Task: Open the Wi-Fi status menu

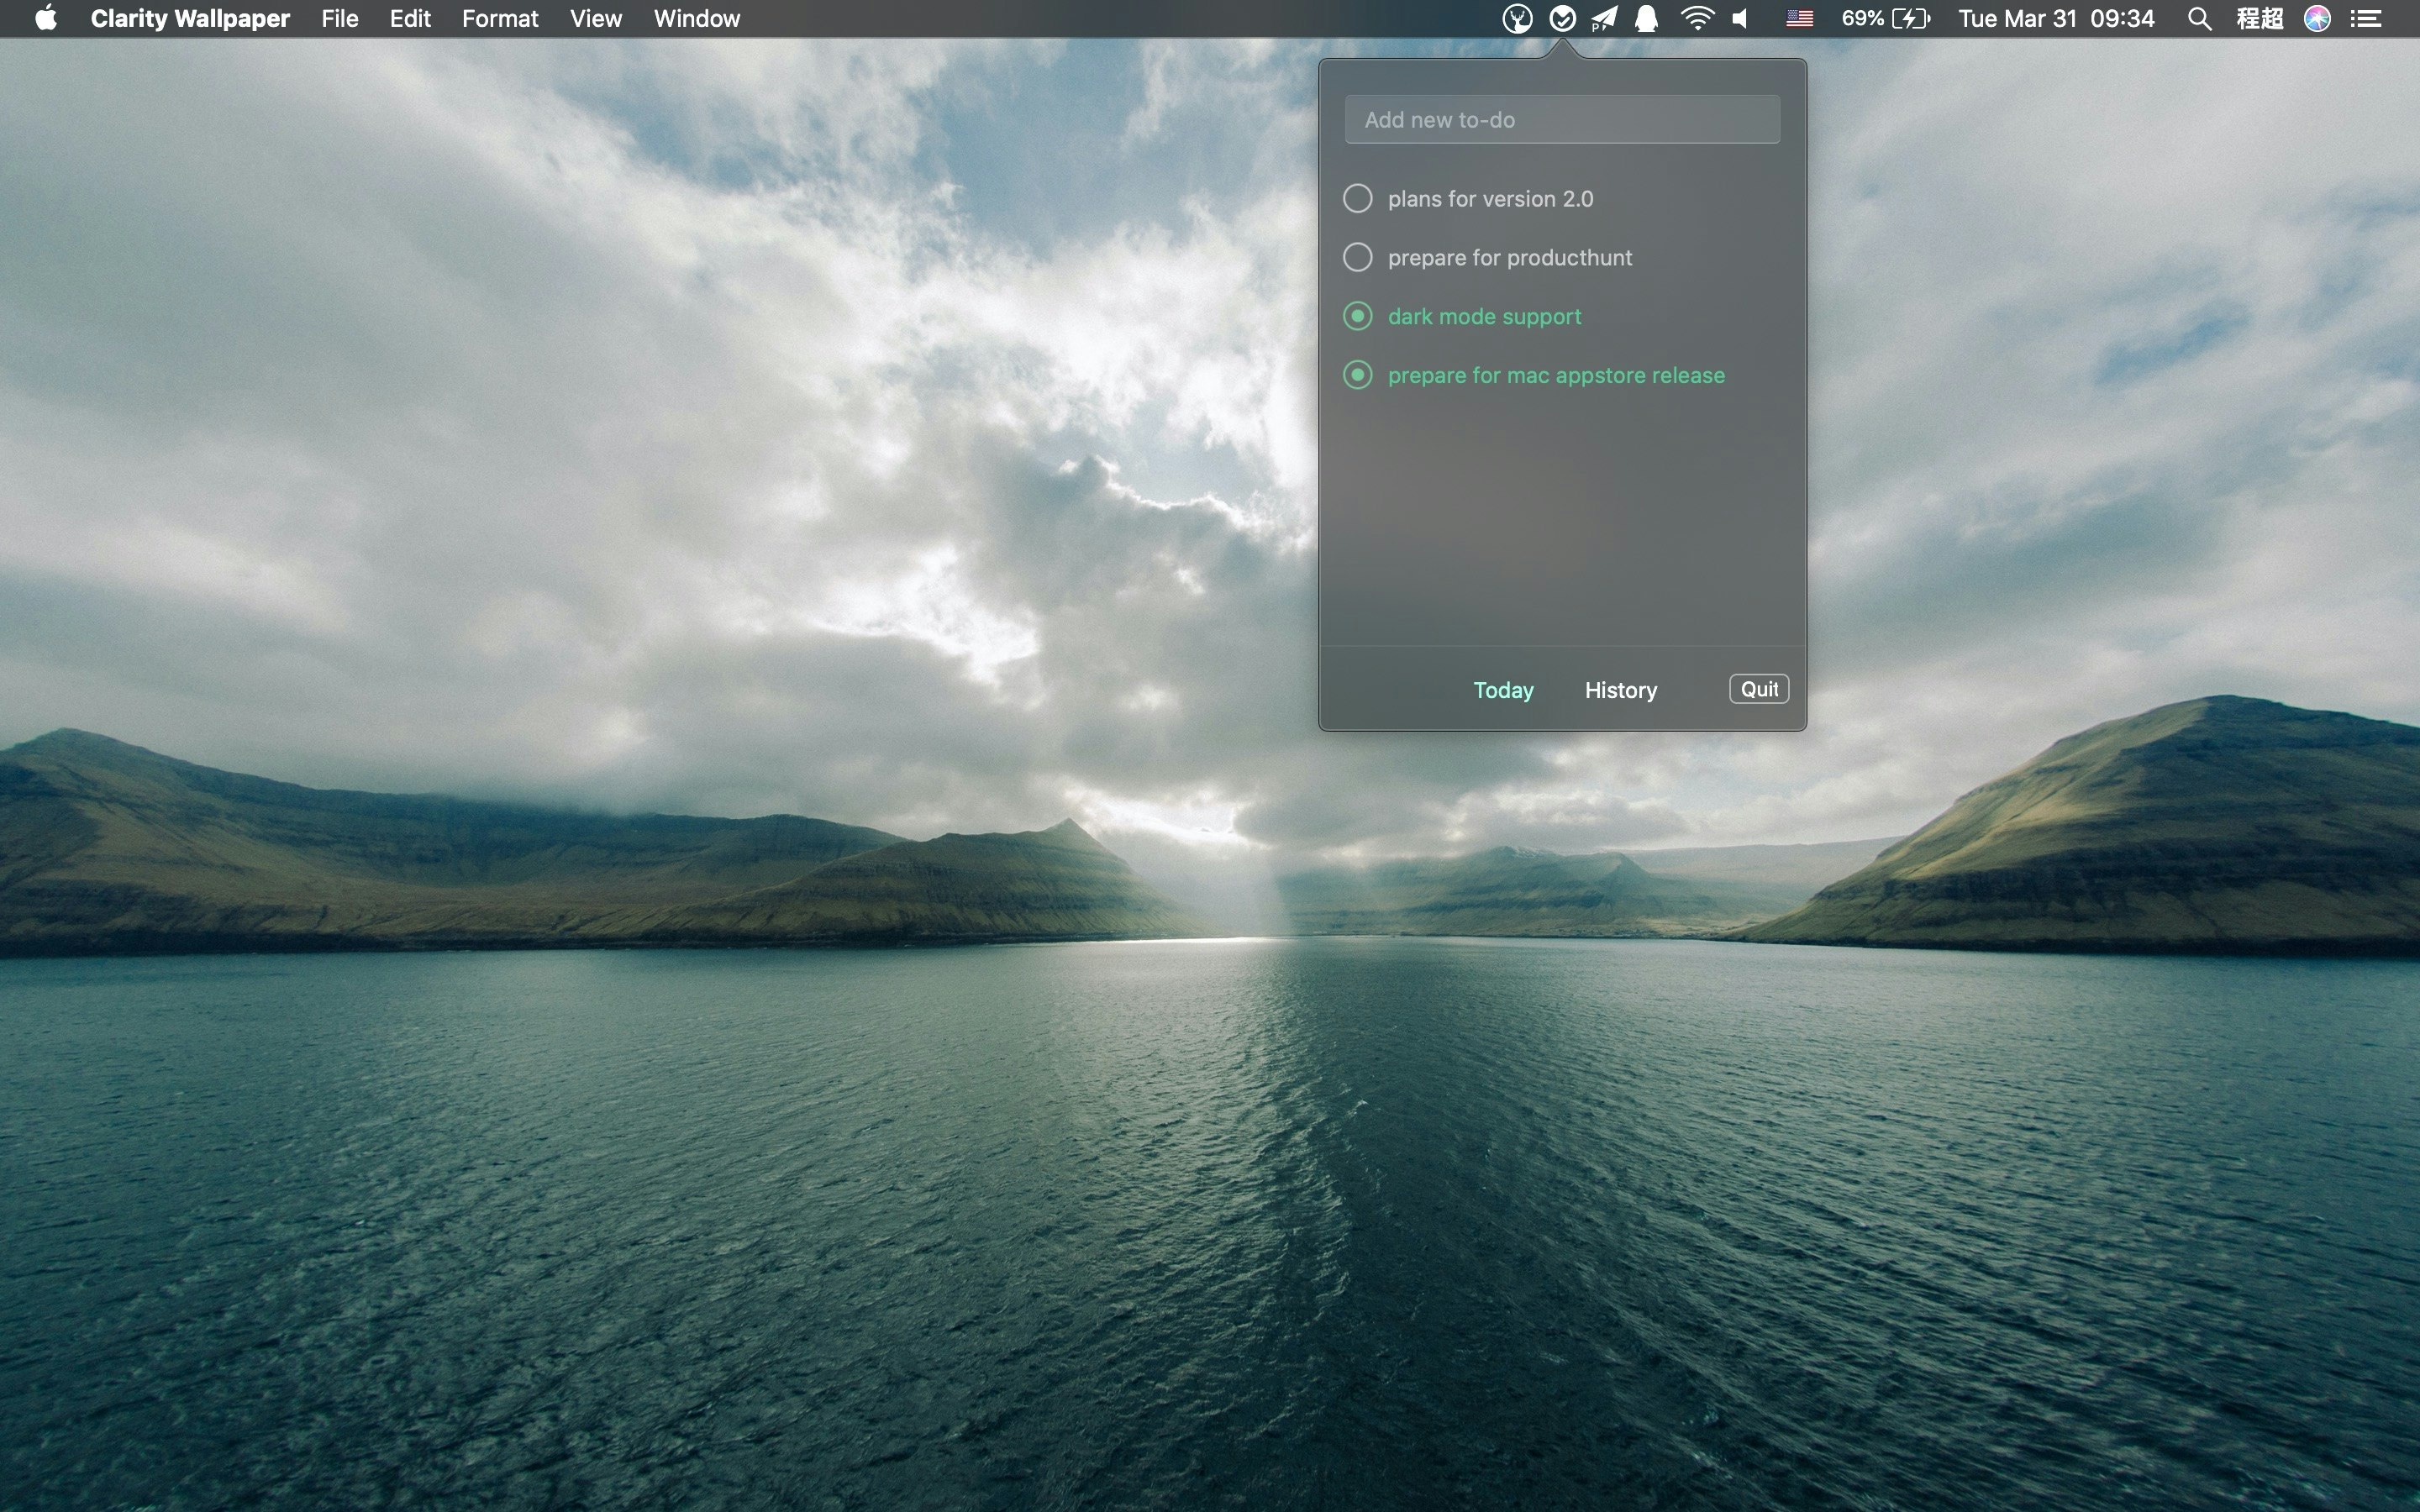Action: pyautogui.click(x=1697, y=19)
